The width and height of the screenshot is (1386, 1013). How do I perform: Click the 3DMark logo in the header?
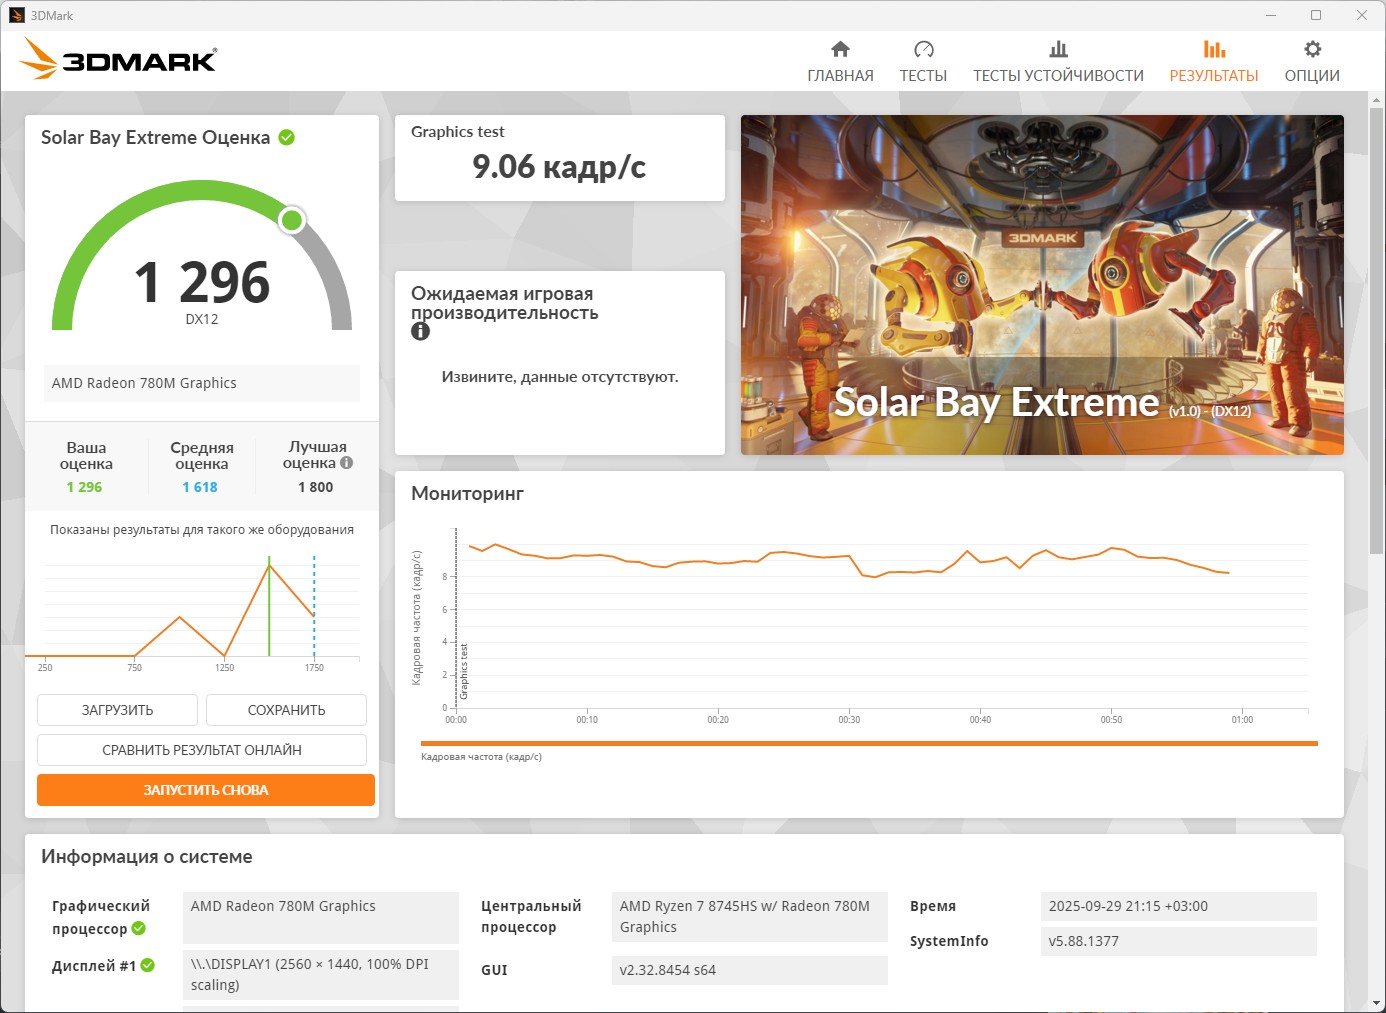coord(118,59)
